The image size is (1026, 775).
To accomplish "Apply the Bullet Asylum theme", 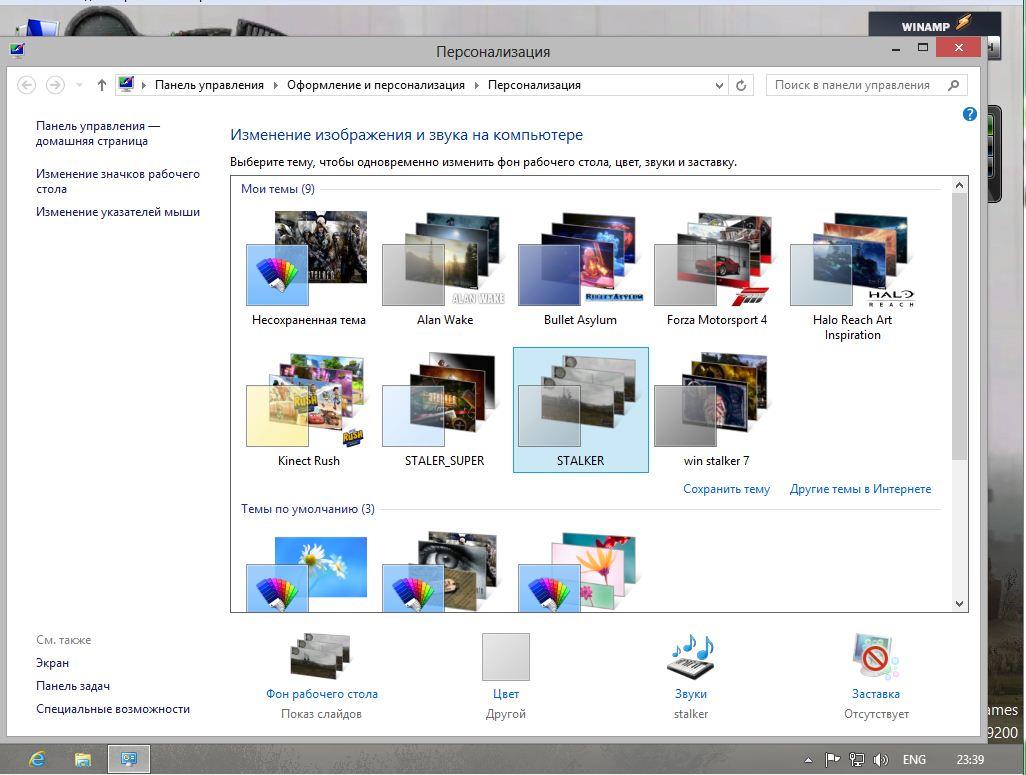I will coord(580,268).
